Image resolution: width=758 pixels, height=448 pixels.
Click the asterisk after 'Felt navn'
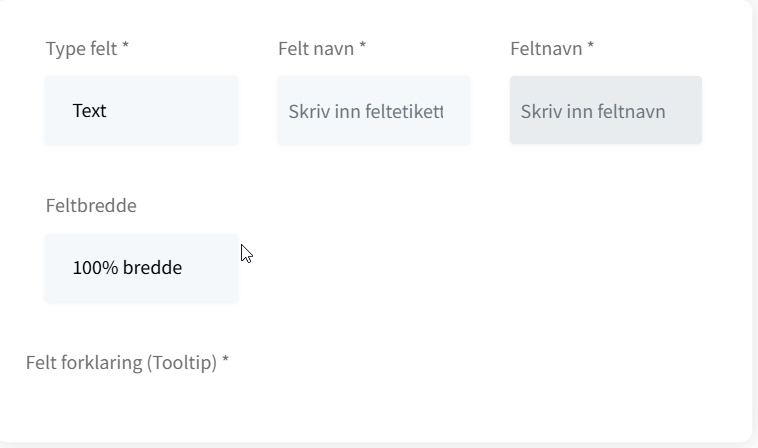pyautogui.click(x=363, y=45)
